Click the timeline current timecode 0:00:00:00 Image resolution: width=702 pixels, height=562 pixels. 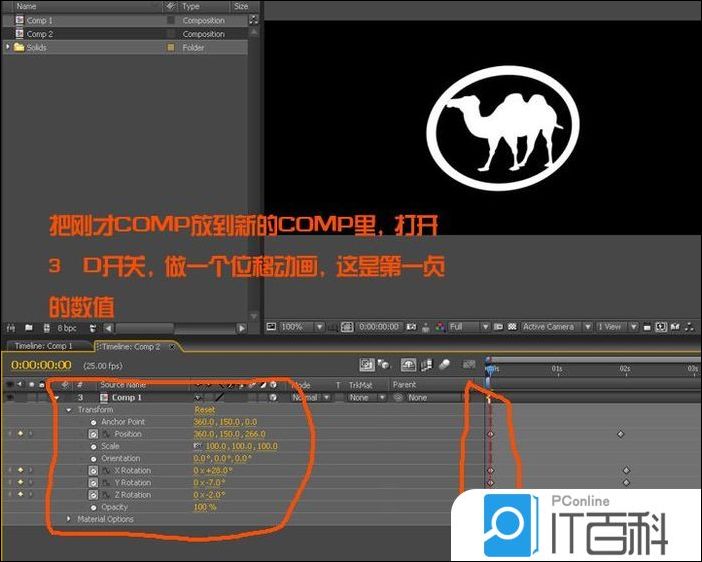[x=41, y=365]
